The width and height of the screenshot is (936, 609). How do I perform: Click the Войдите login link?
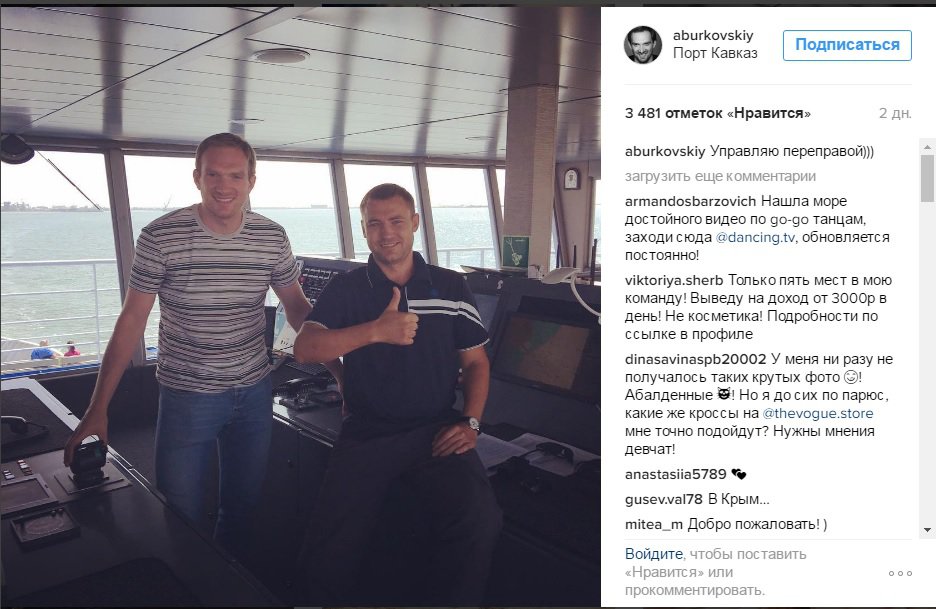pyautogui.click(x=654, y=554)
